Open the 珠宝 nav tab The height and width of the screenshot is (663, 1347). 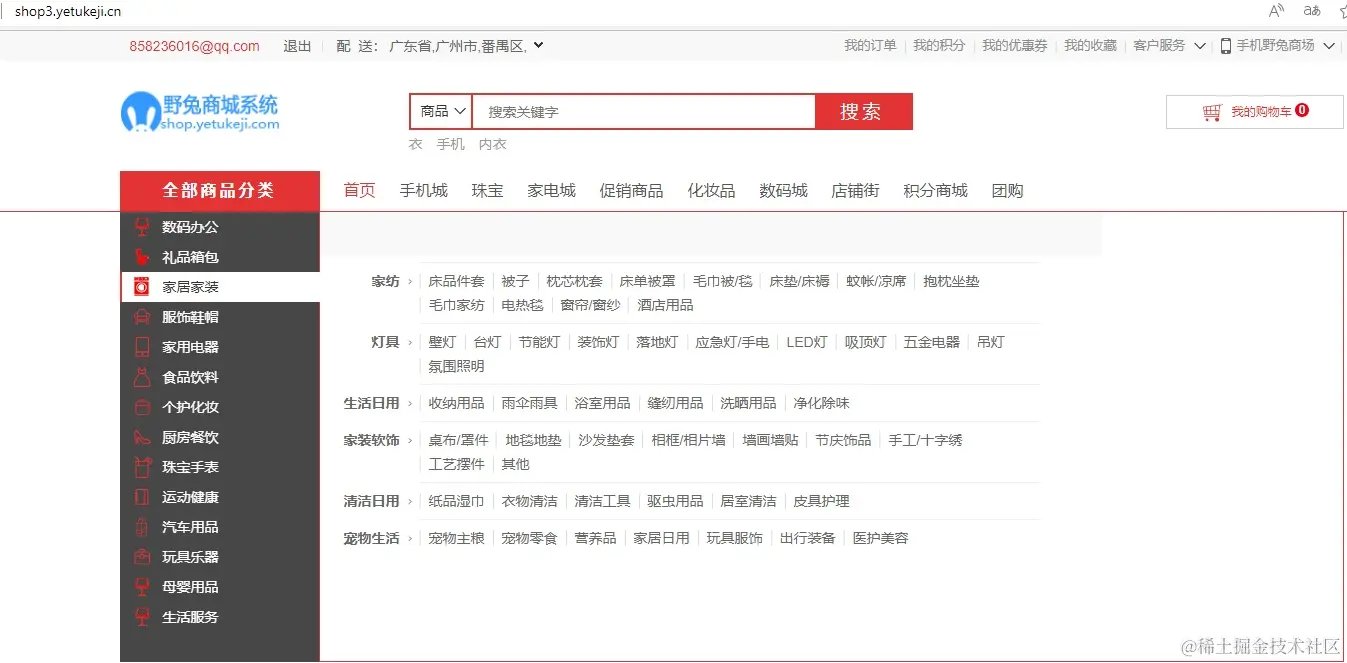coord(488,191)
